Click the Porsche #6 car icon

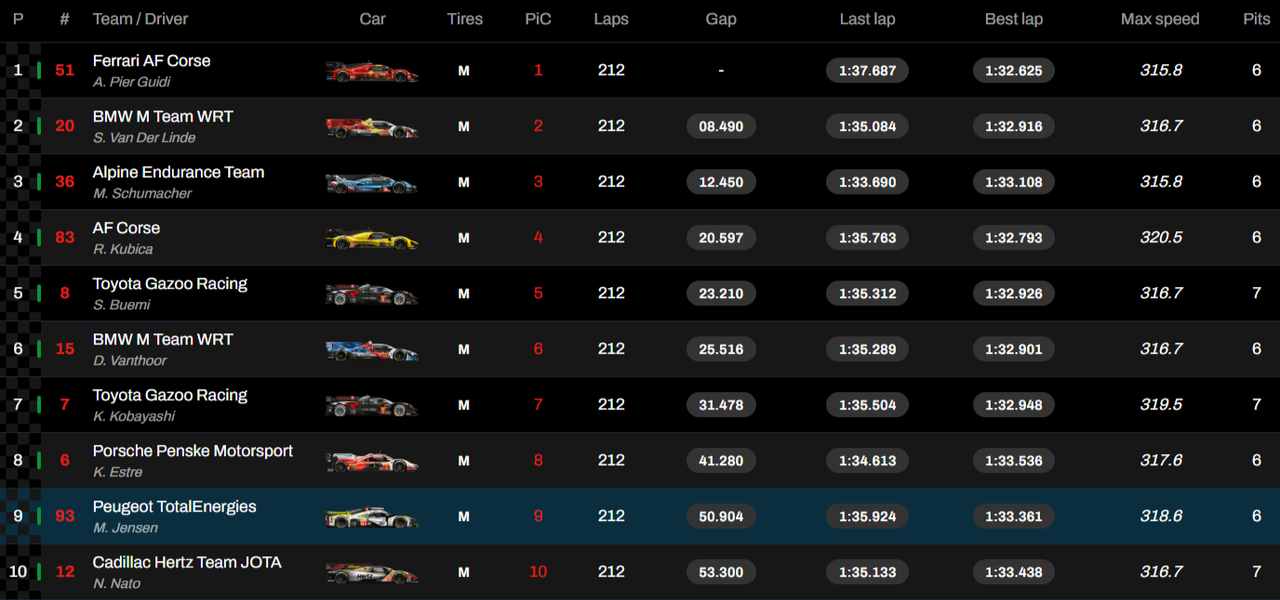(x=372, y=461)
